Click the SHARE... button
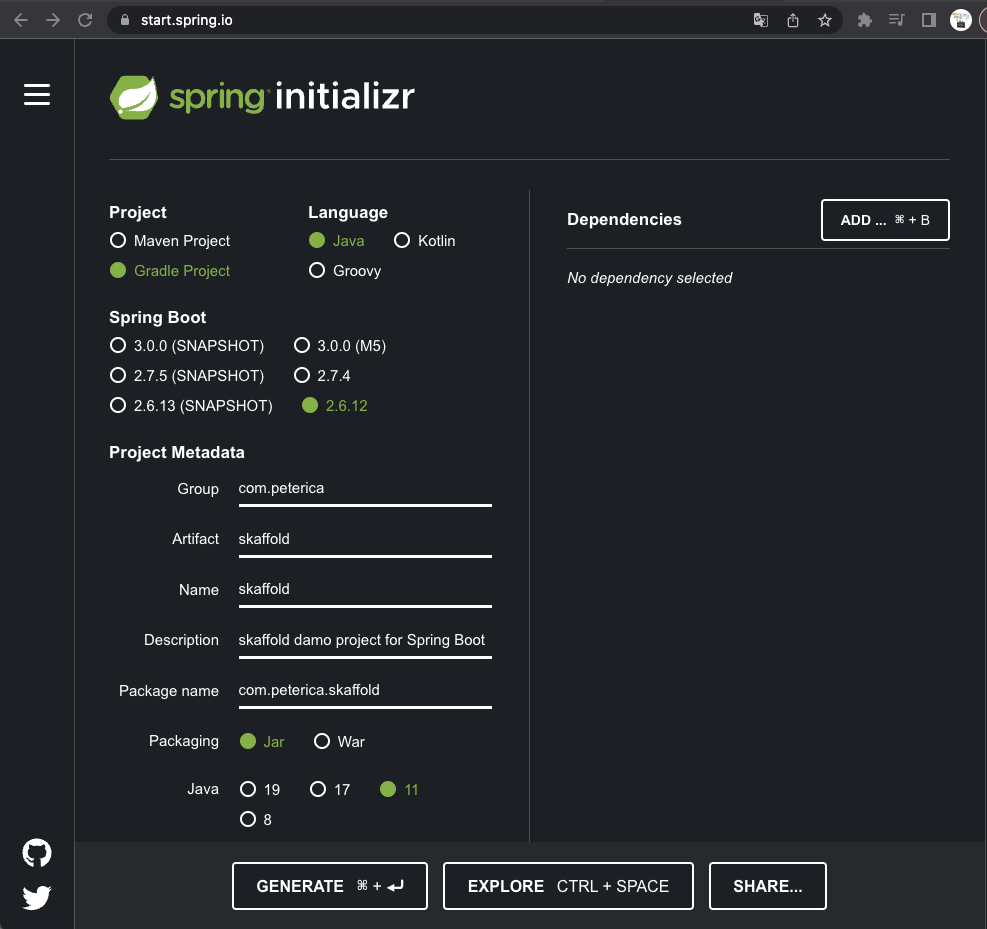Viewport: 987px width, 929px height. click(767, 886)
